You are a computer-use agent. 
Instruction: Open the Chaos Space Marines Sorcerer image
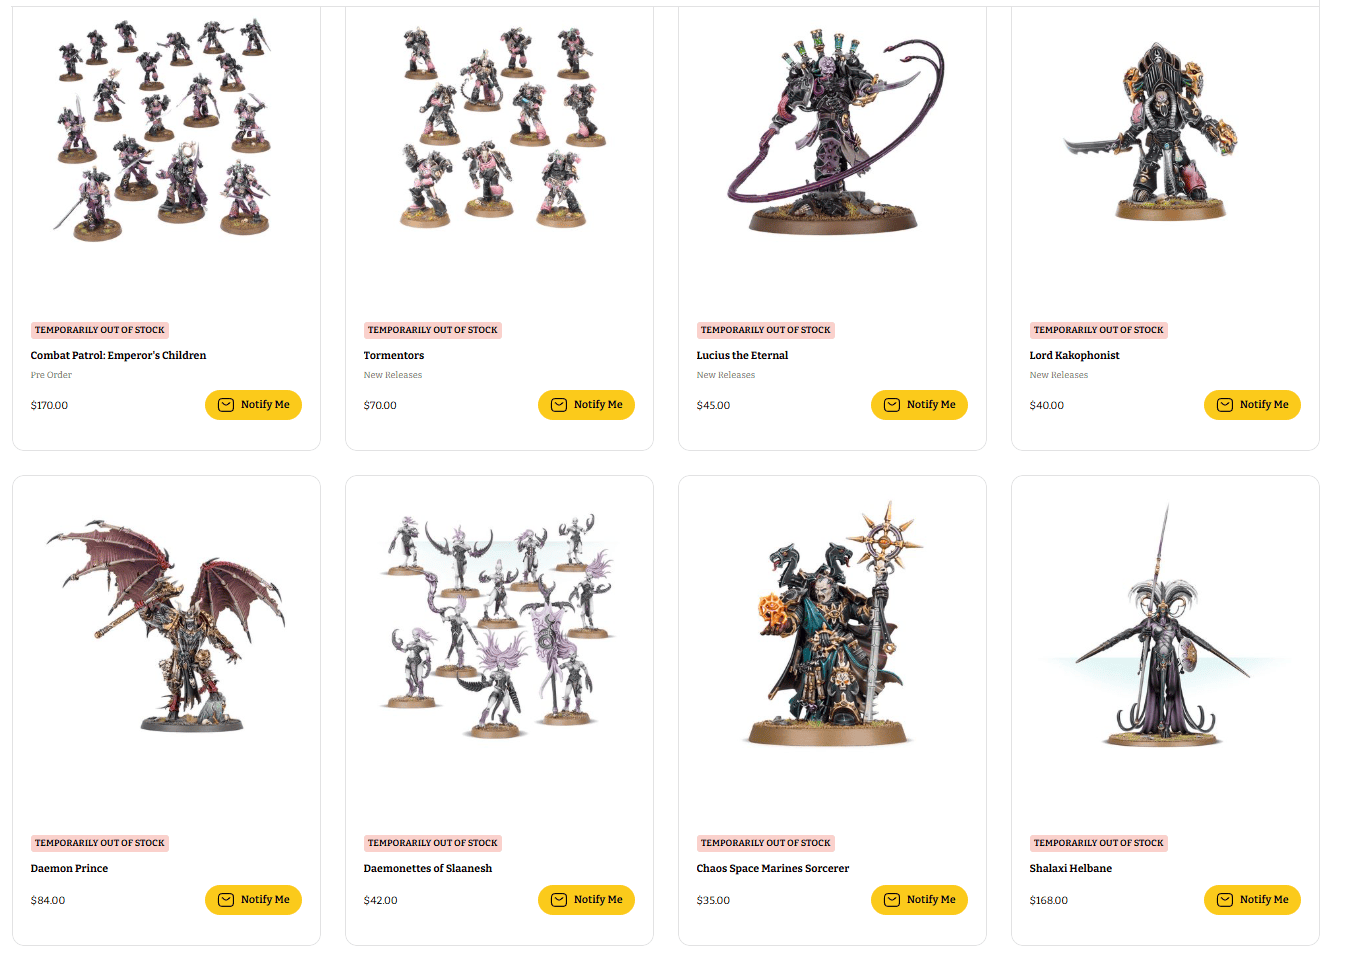click(x=832, y=623)
